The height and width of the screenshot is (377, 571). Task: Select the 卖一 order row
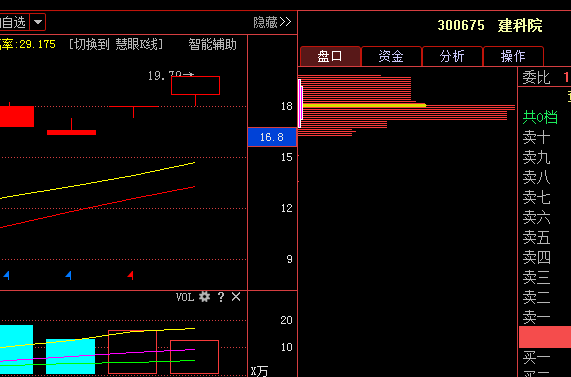(545, 318)
